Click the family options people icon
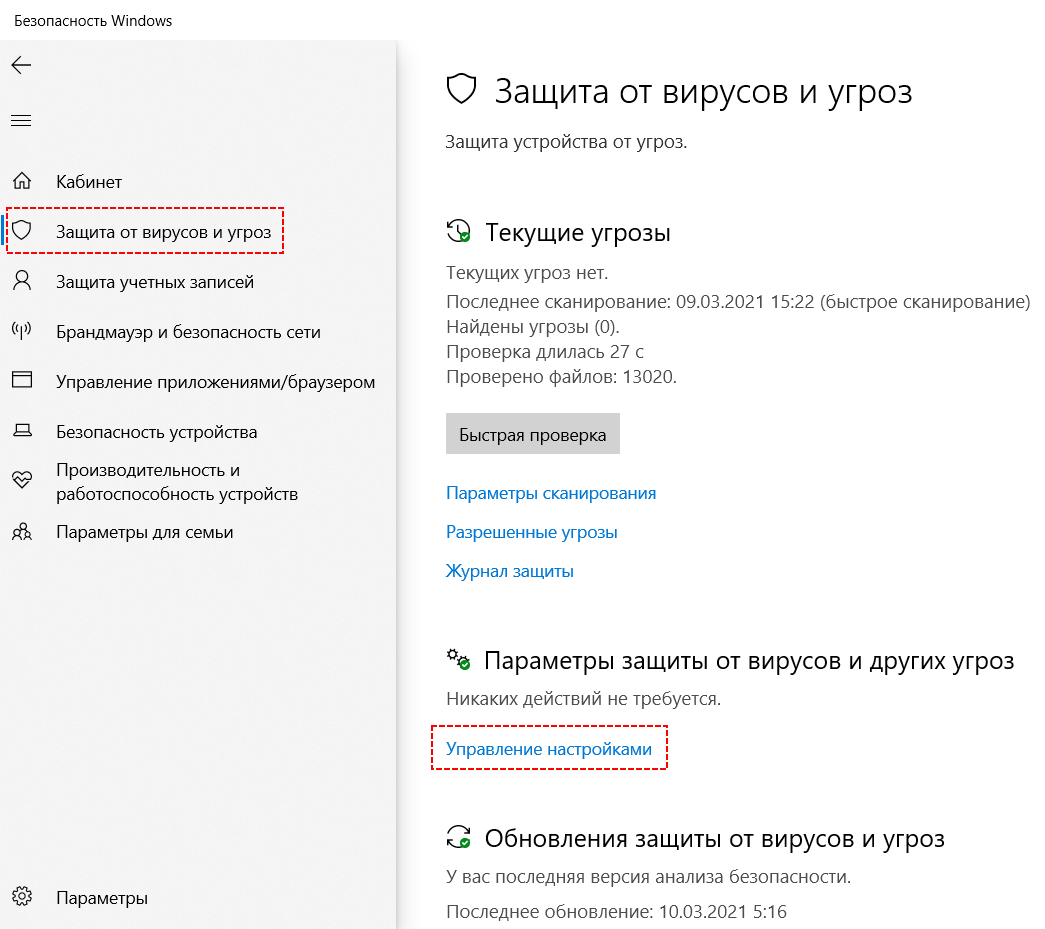Screen dimensions: 1045x929 22,532
